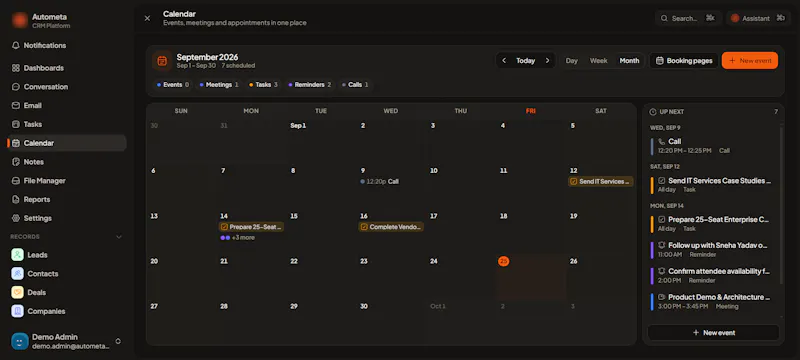Click the Autometa logo icon

click(x=20, y=20)
